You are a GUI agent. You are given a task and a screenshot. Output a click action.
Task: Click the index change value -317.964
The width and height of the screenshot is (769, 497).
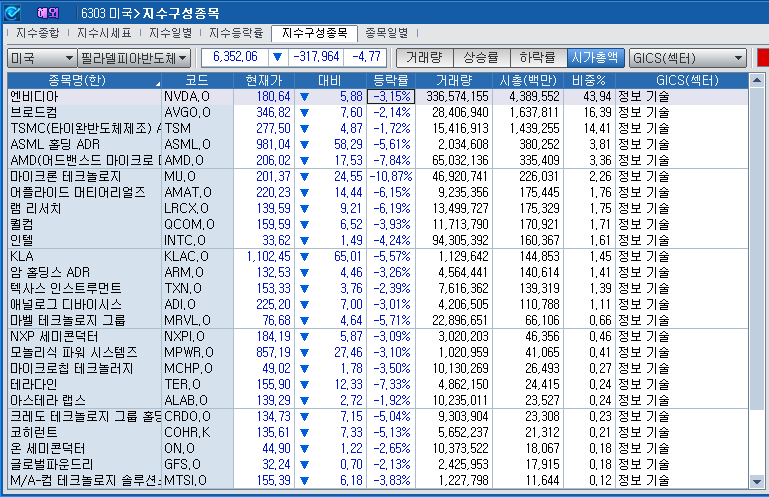[316, 57]
